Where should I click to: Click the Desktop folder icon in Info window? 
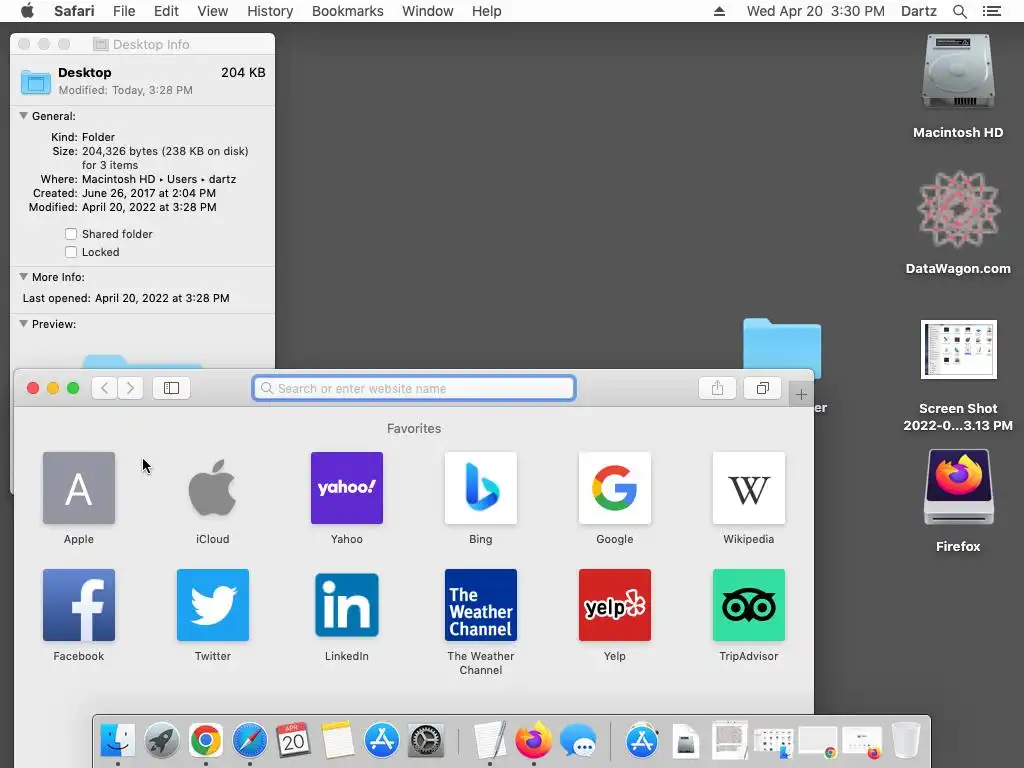(35, 82)
